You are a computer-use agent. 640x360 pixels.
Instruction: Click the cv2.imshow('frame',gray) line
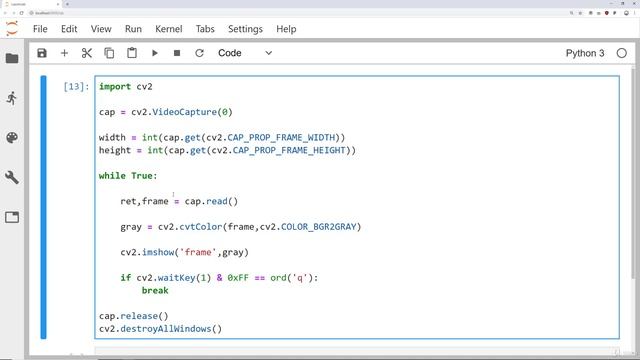tap(184, 252)
